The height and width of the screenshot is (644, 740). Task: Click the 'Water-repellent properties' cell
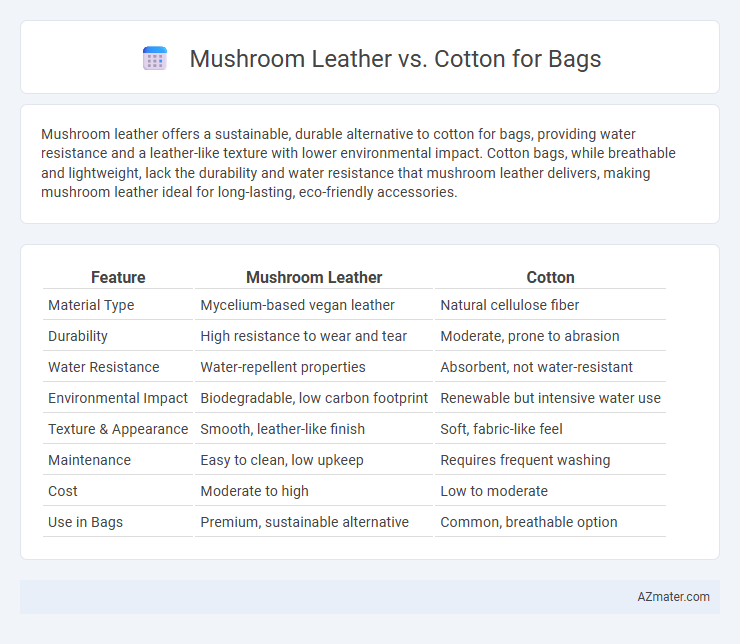(x=283, y=367)
